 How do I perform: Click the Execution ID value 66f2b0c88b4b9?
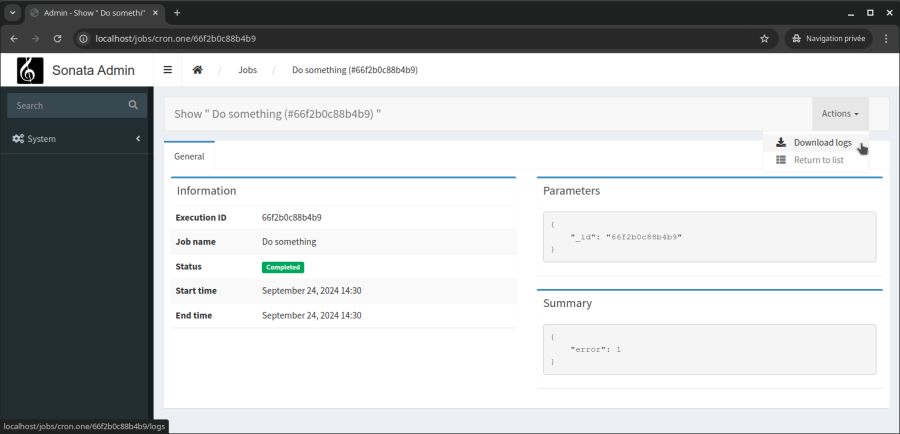tap(292, 218)
